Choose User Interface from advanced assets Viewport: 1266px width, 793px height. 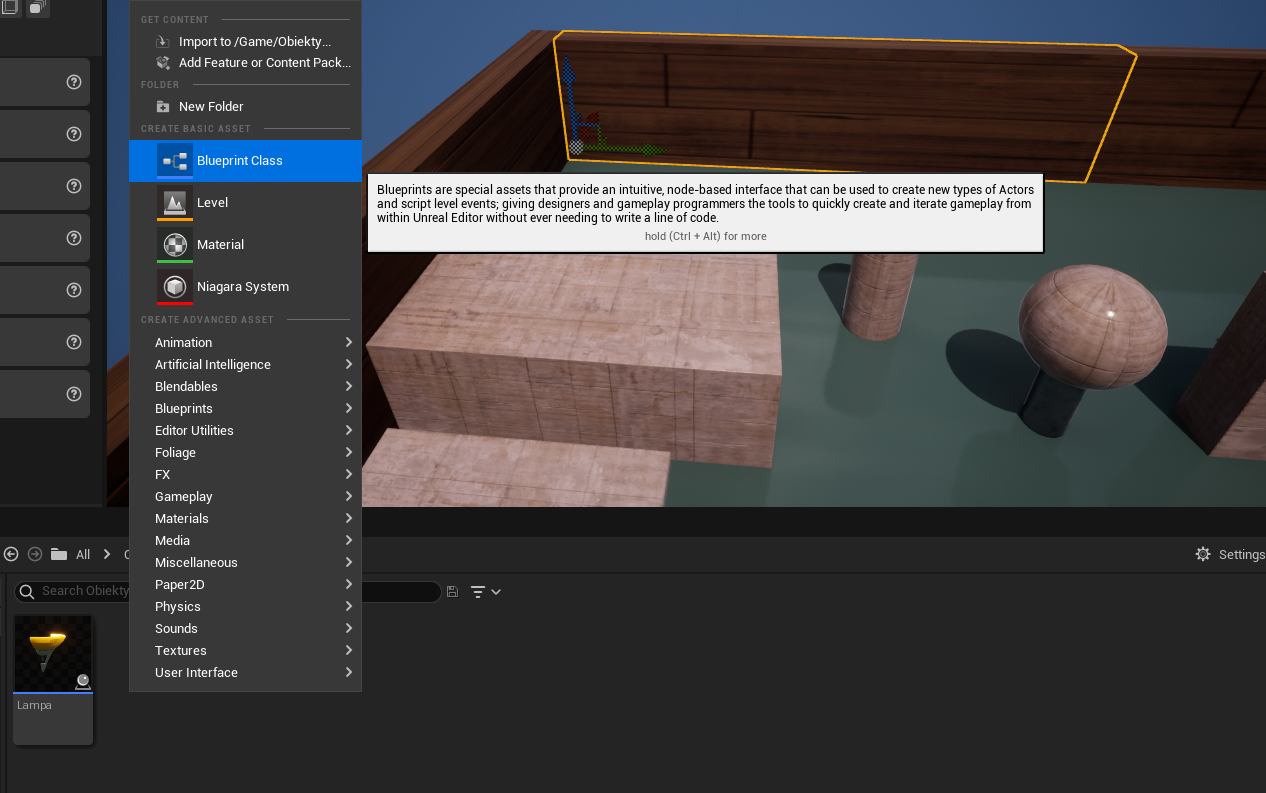196,673
